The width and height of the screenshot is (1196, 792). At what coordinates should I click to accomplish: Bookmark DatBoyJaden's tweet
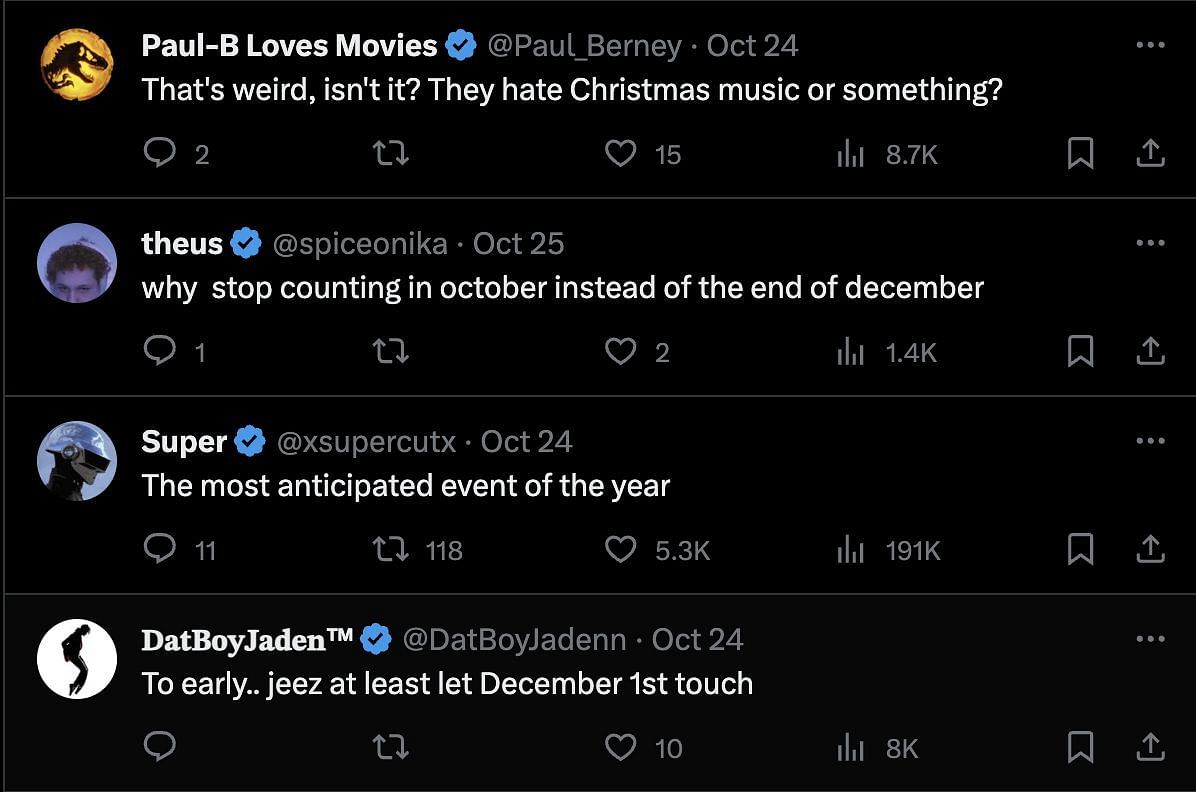pos(1080,747)
